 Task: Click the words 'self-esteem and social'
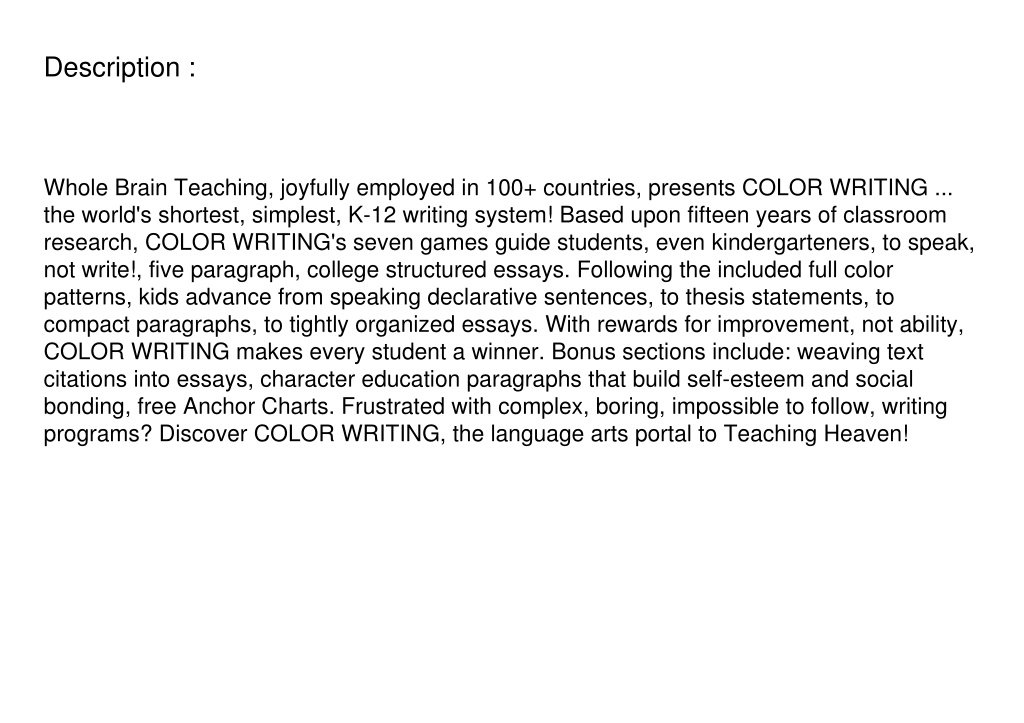pyautogui.click(x=799, y=380)
